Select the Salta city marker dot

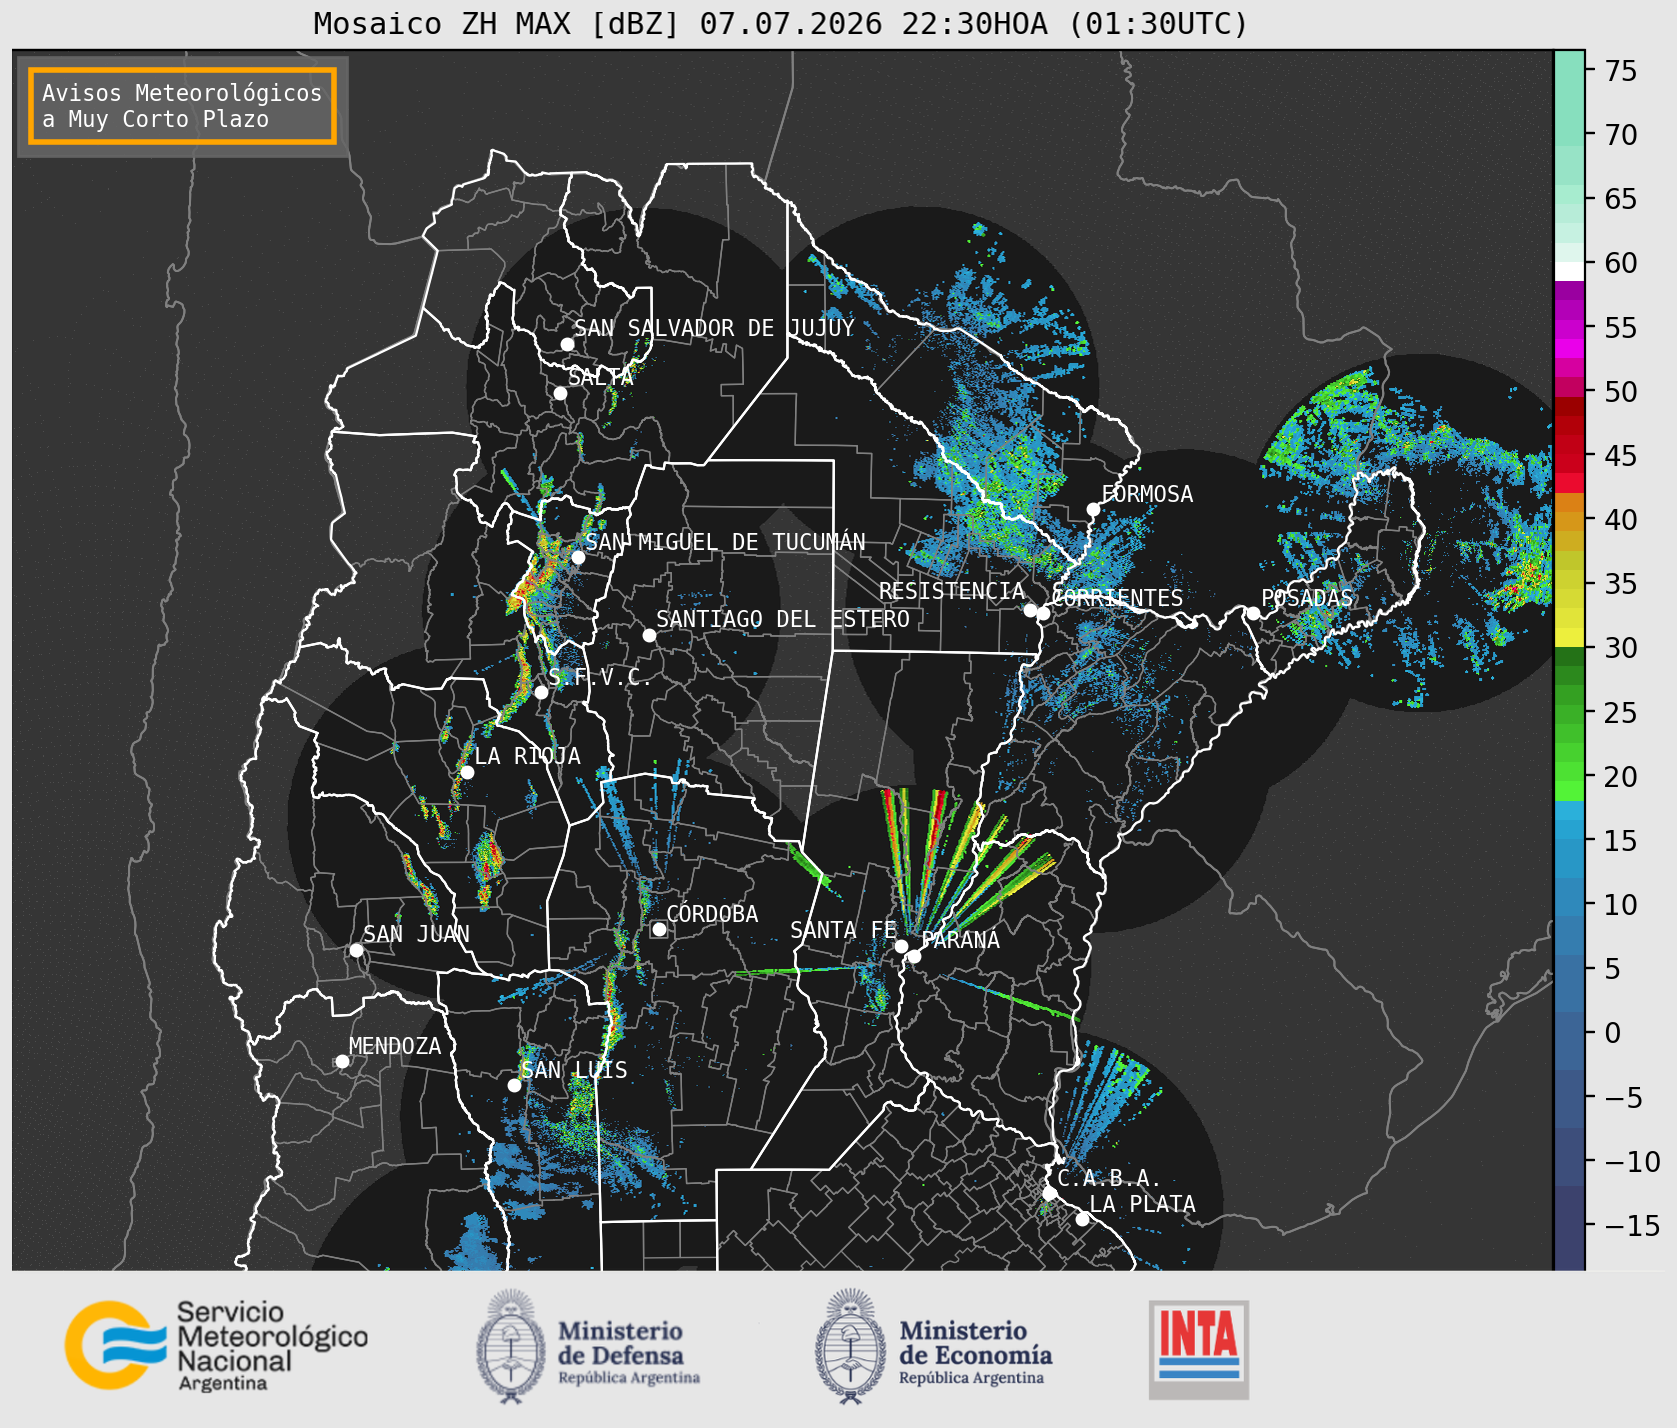coord(560,393)
